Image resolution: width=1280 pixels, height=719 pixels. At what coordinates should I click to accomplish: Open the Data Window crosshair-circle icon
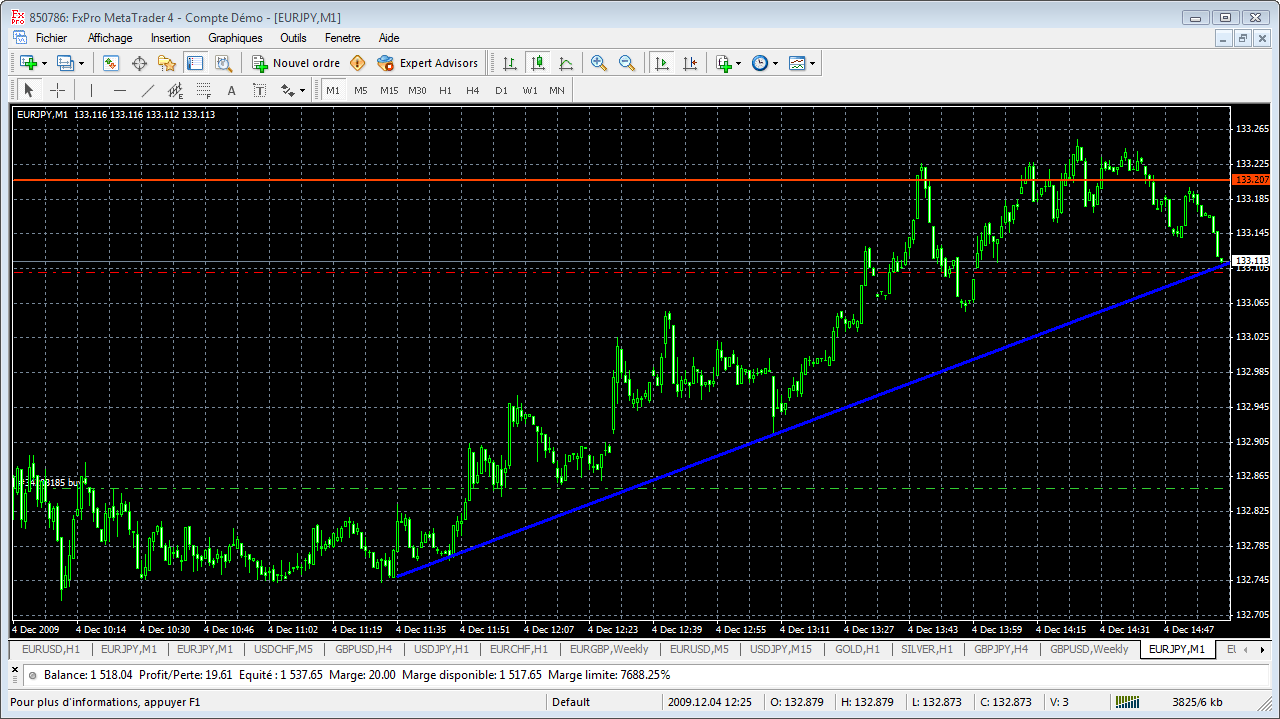click(x=139, y=63)
